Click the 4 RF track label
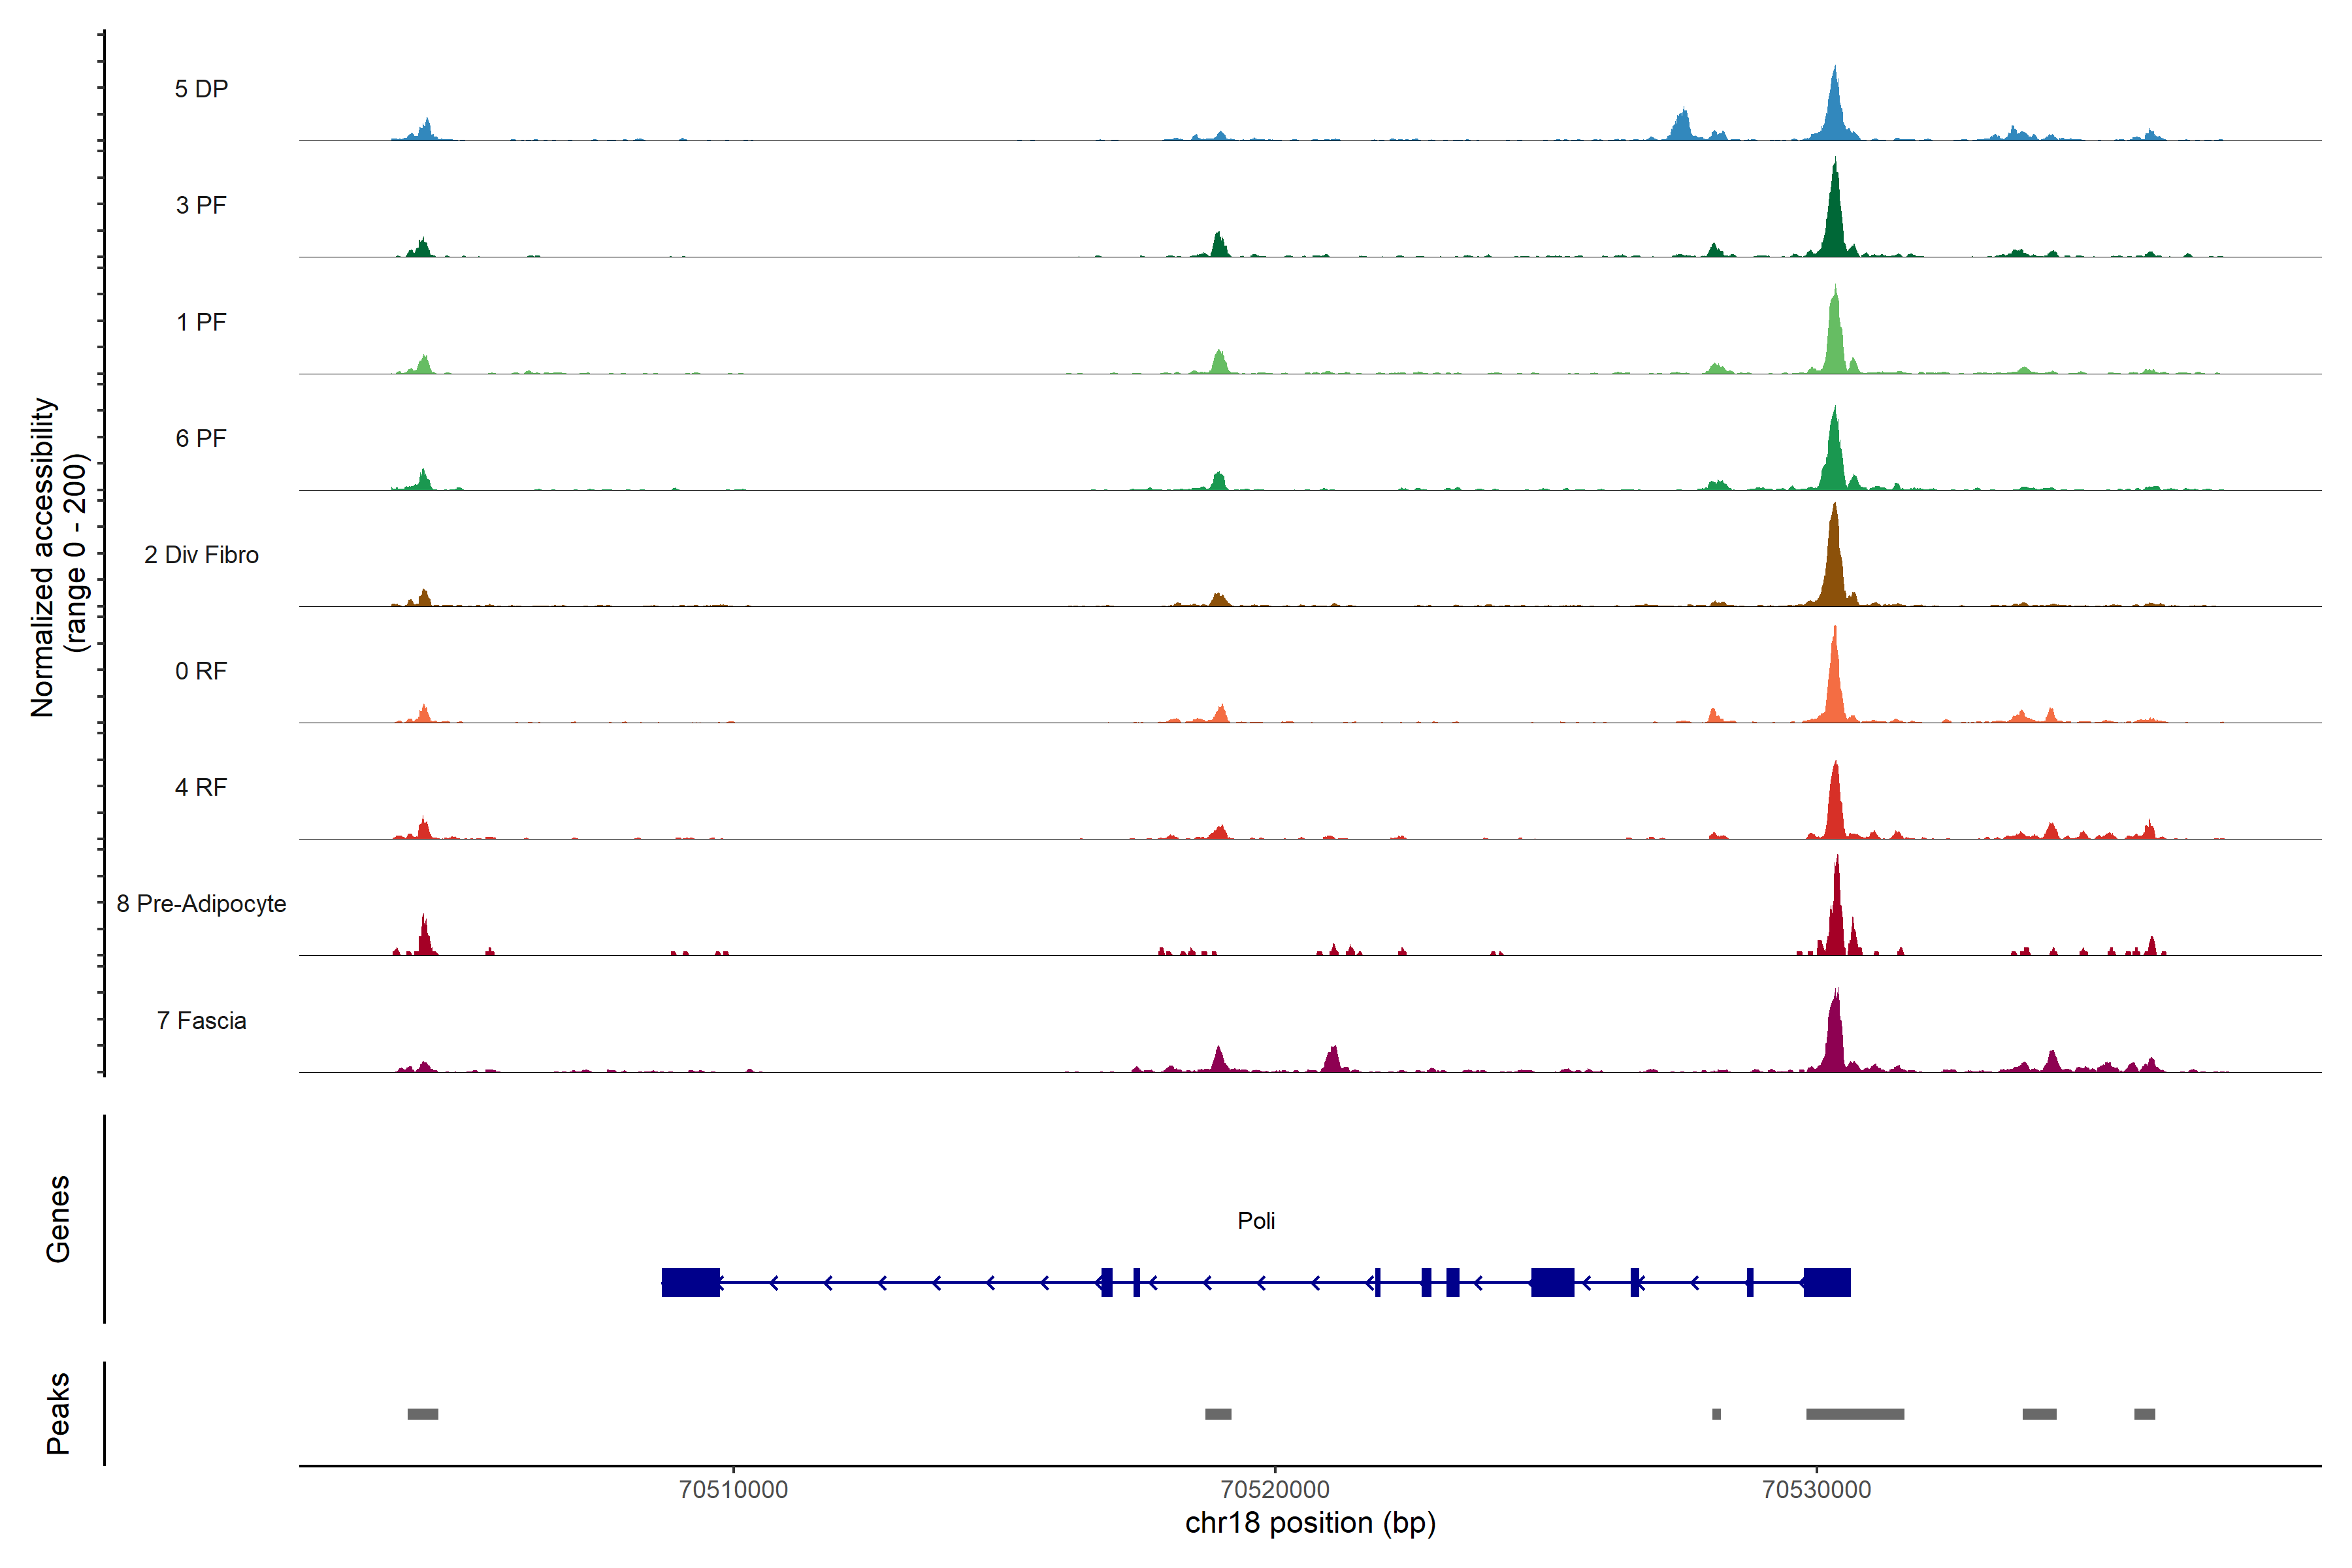 click(201, 787)
